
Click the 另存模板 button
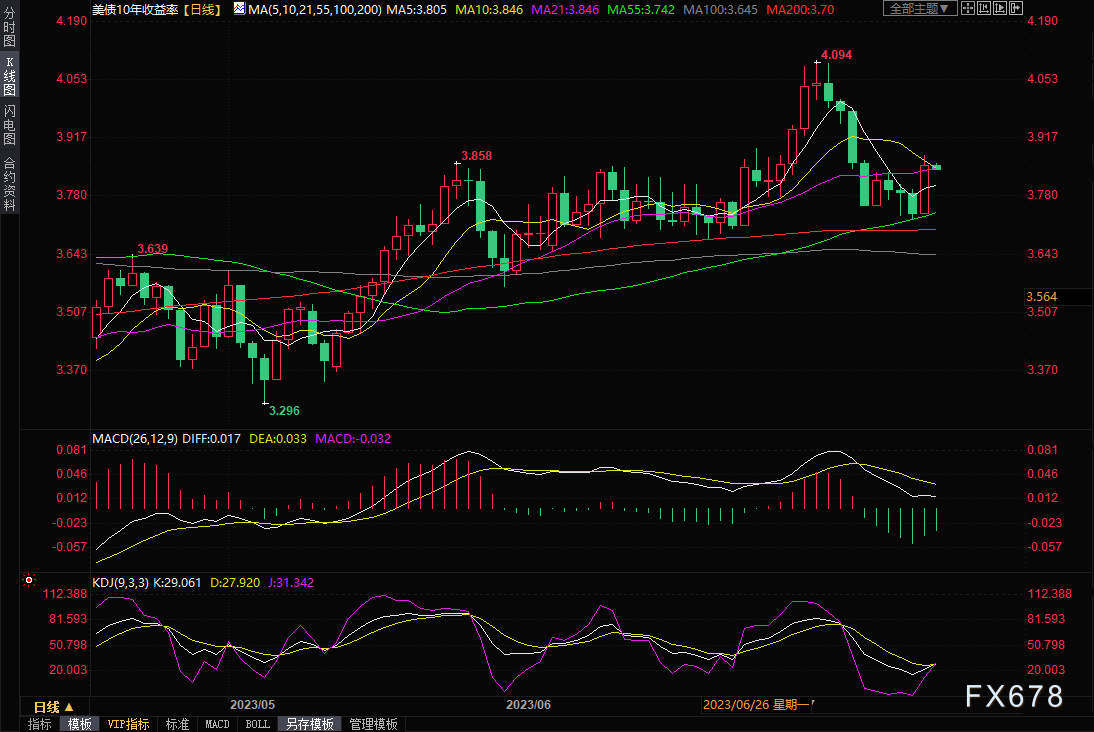click(x=308, y=724)
